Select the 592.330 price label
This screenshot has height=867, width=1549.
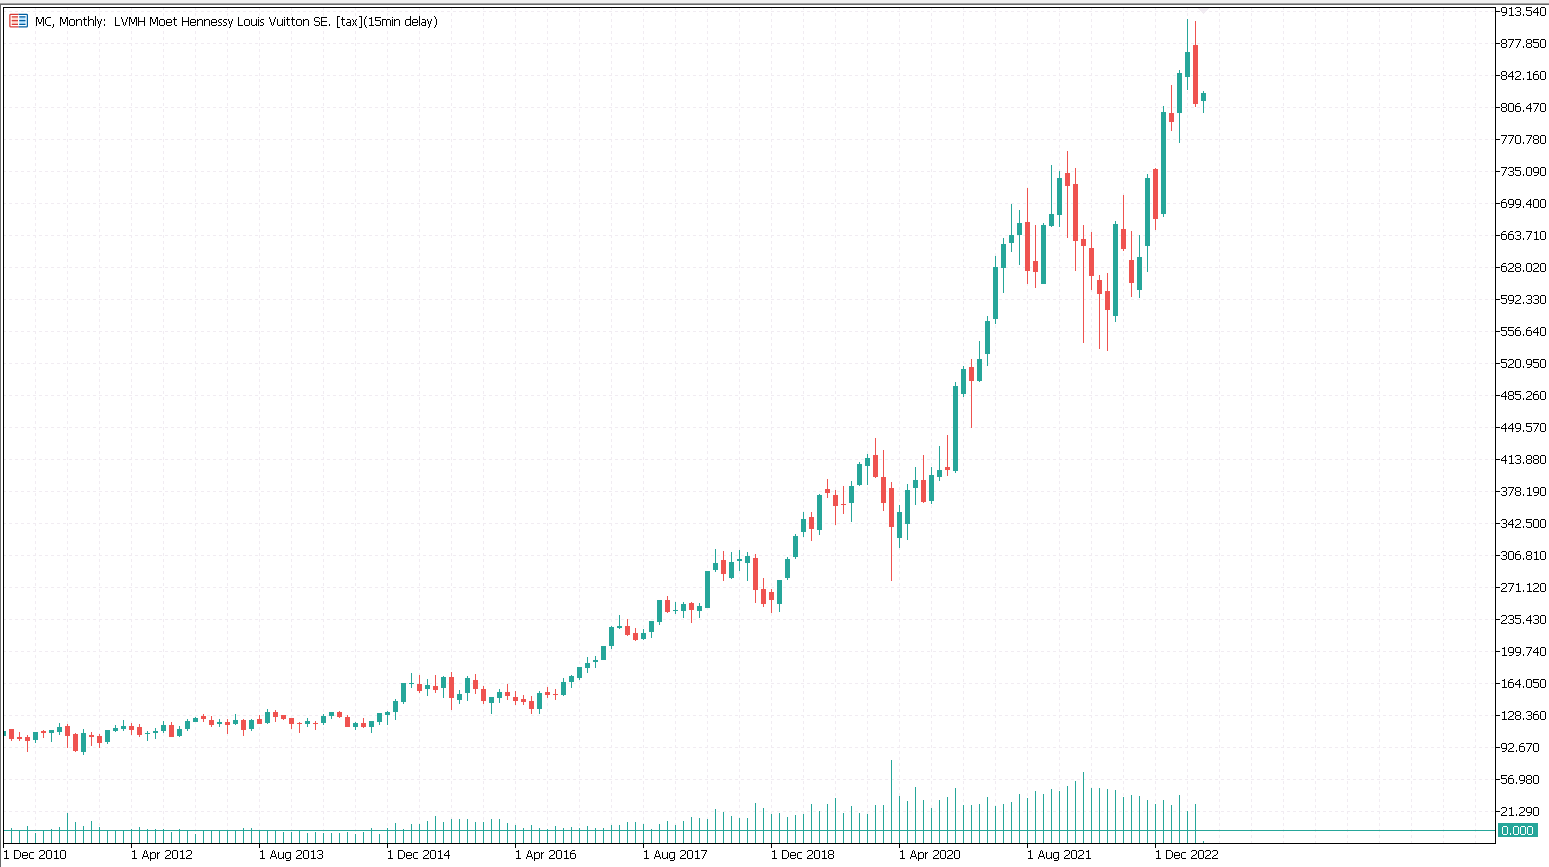coord(1524,299)
